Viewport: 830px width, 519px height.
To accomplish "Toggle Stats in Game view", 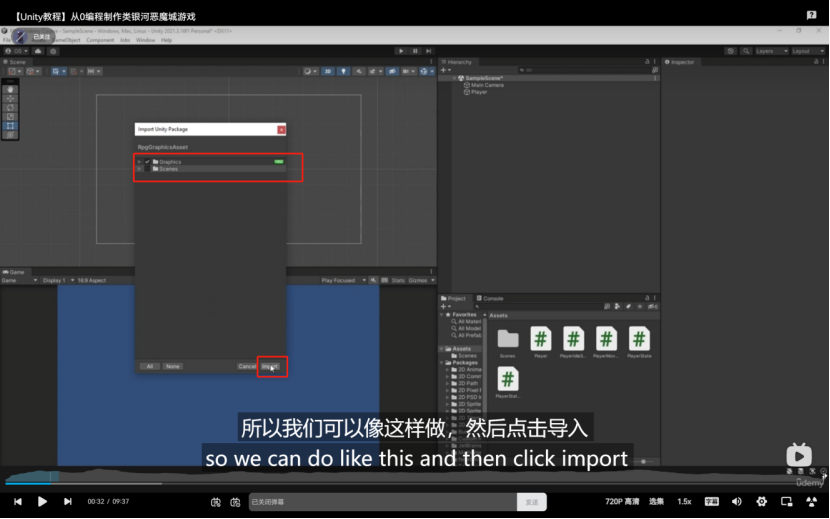I will (x=398, y=280).
